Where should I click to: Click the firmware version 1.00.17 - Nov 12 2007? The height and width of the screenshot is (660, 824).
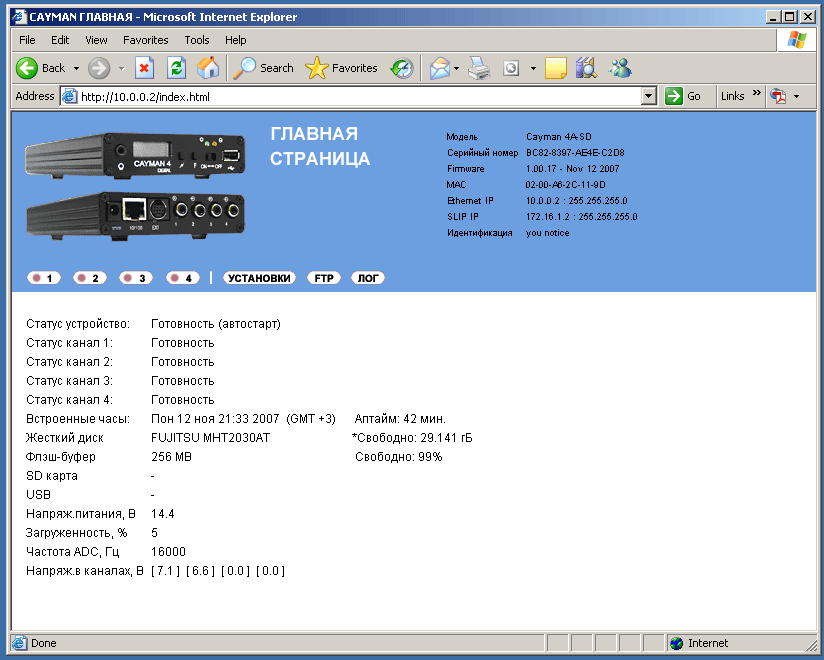click(572, 169)
